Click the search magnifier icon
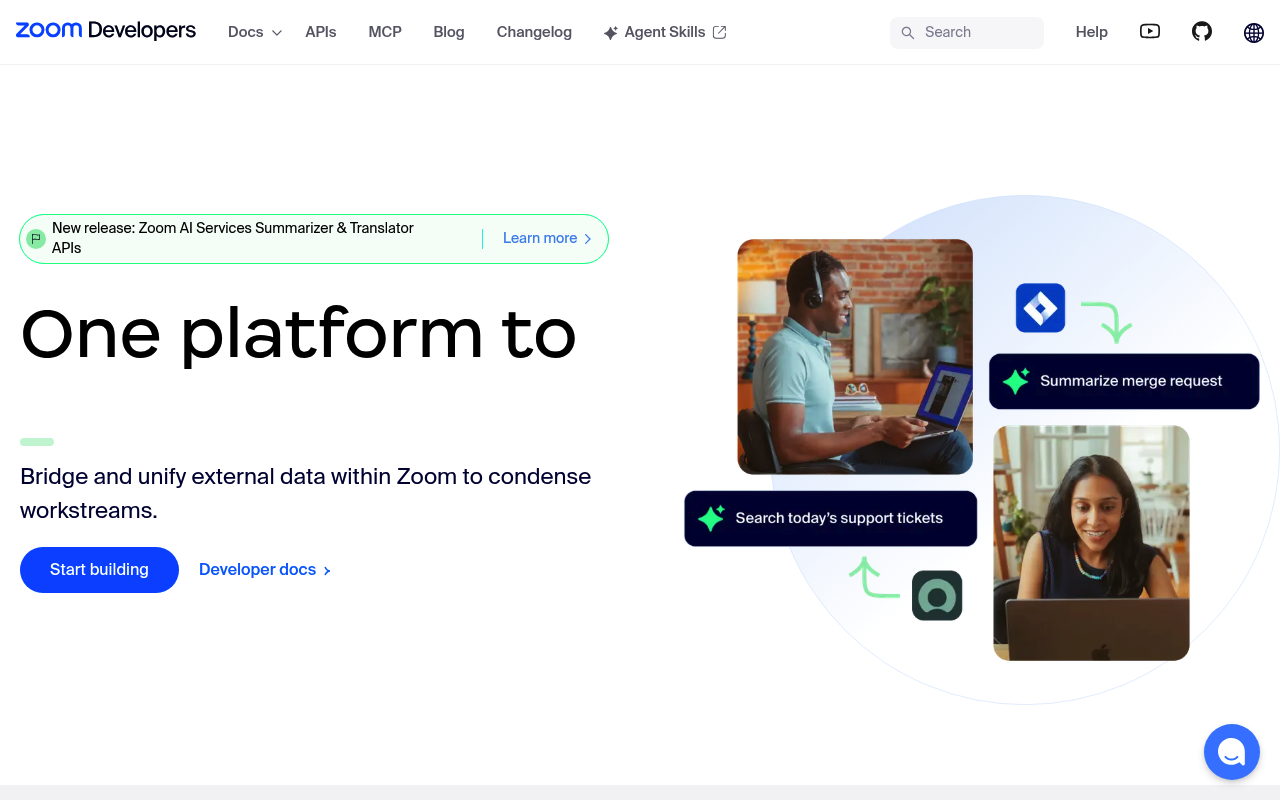 pyautogui.click(x=908, y=33)
